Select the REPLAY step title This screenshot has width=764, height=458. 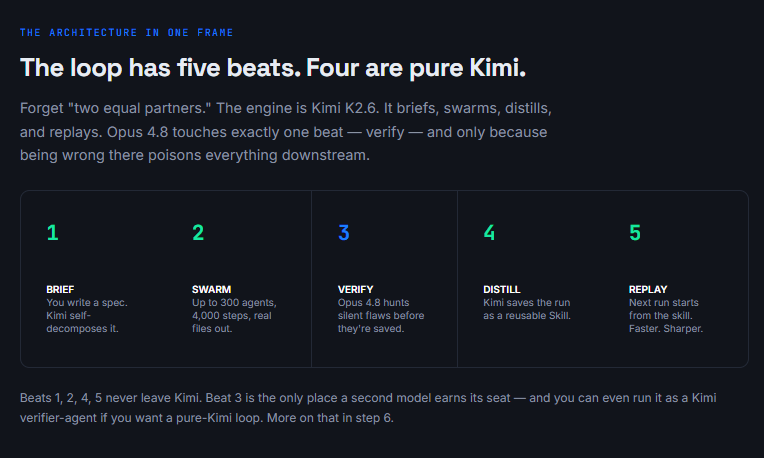648,289
